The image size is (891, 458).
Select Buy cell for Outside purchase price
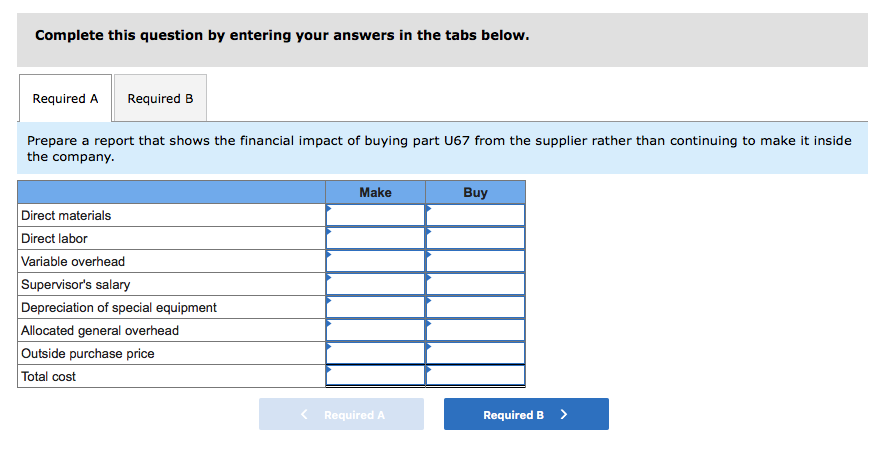pos(475,354)
